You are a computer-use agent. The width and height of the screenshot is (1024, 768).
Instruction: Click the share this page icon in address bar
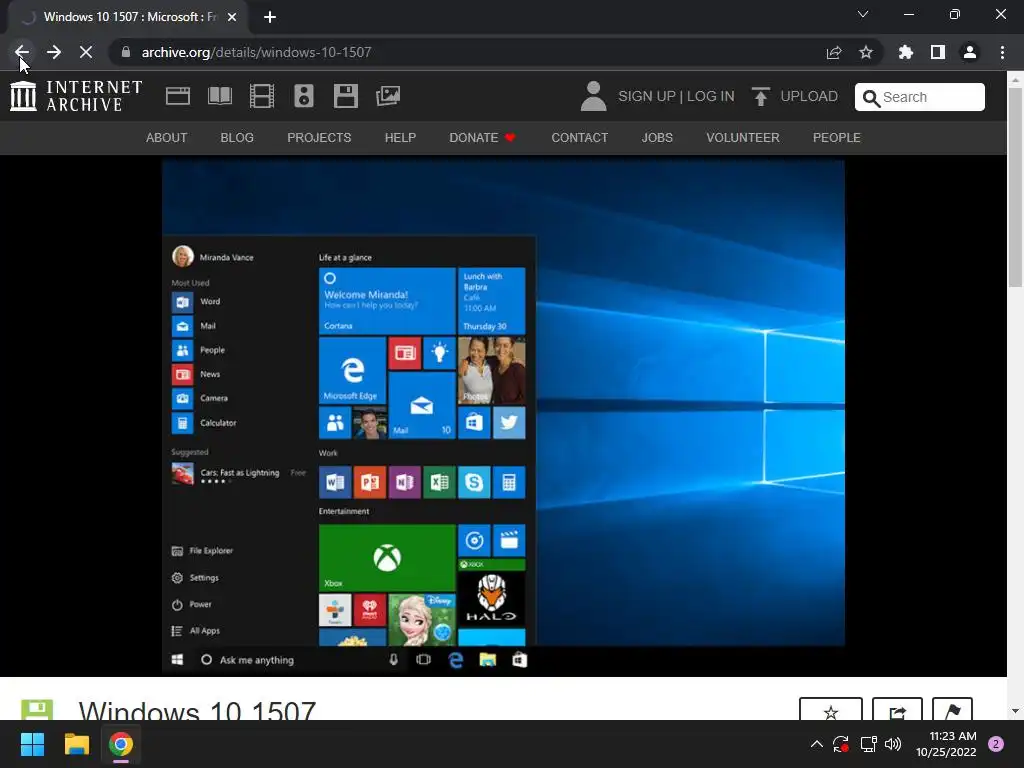pyautogui.click(x=834, y=52)
